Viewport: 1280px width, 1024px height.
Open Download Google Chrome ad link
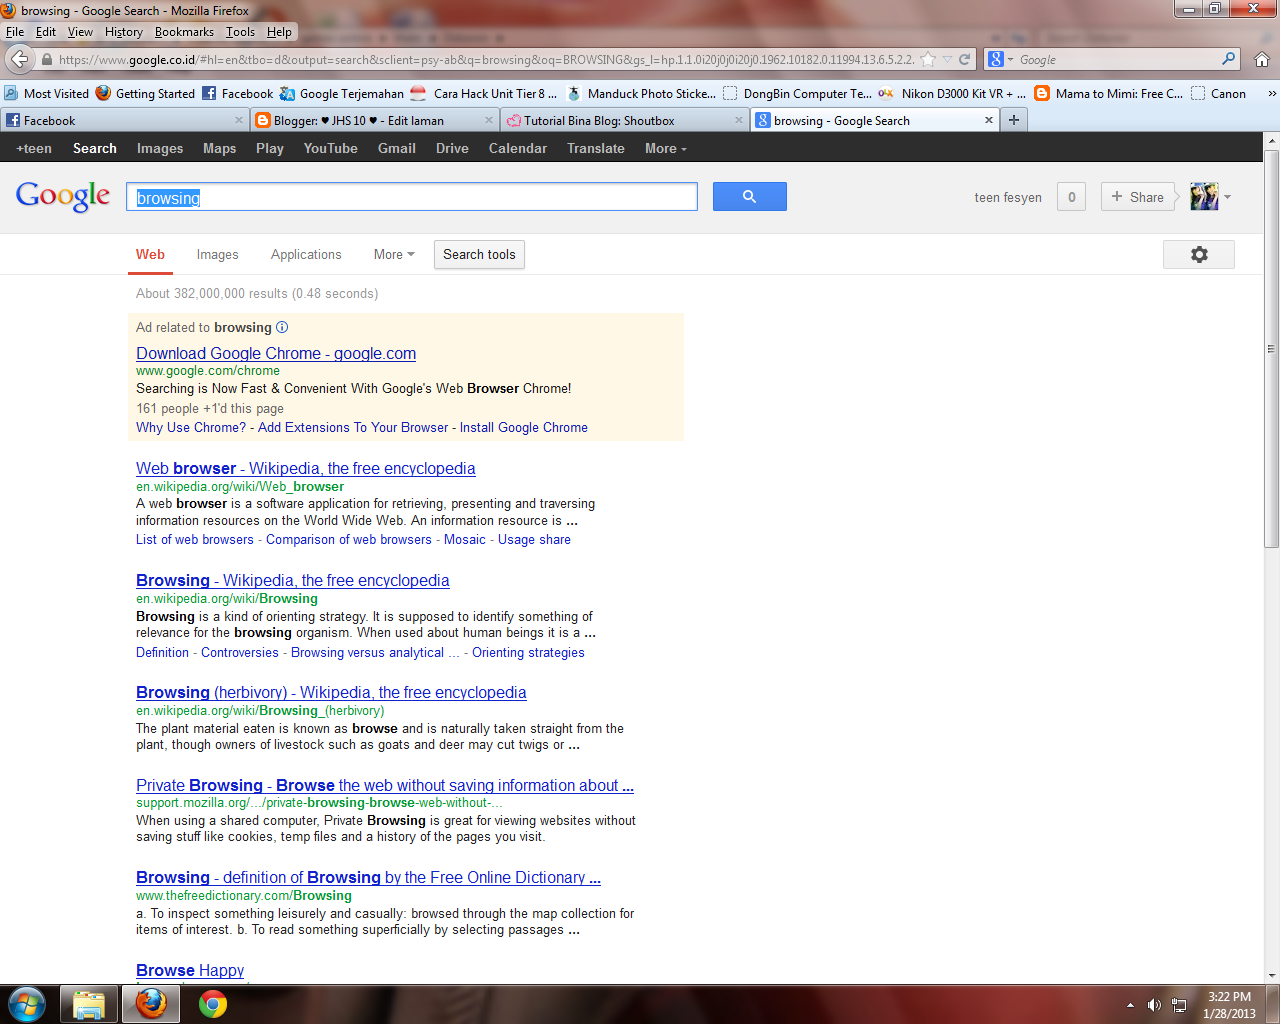click(276, 353)
